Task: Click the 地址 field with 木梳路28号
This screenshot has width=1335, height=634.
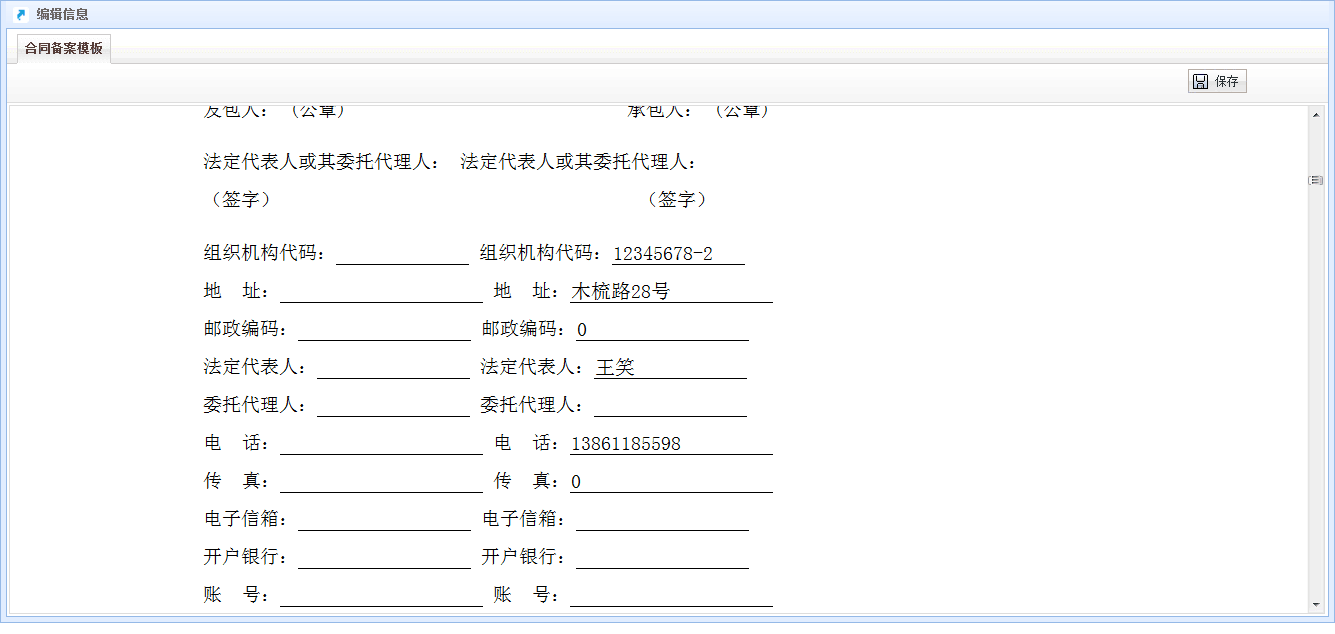Action: 671,292
